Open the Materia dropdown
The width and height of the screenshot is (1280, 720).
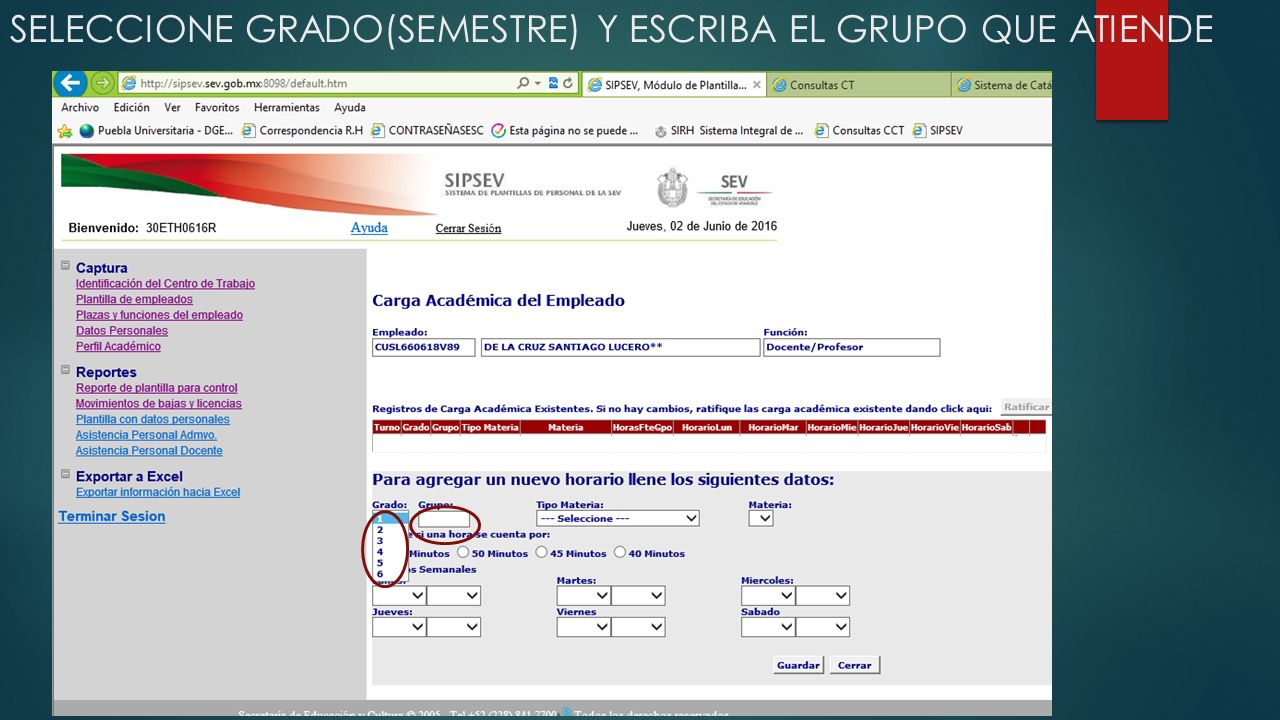761,518
